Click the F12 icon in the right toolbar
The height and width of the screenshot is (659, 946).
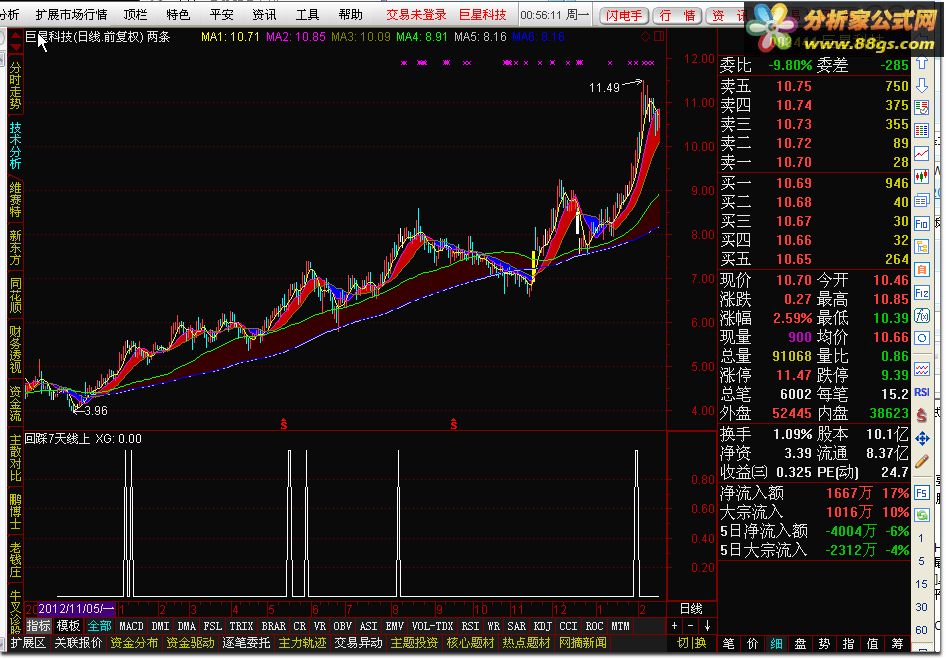pos(921,293)
